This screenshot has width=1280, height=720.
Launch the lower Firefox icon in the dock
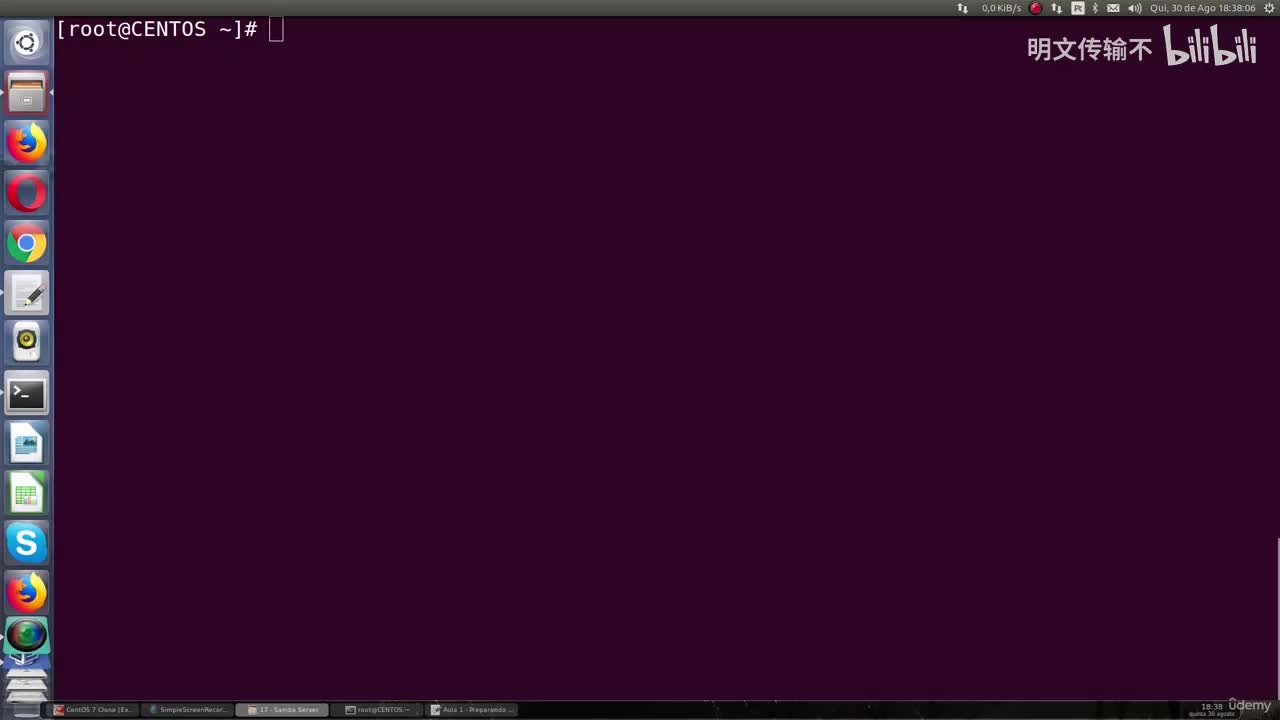(x=26, y=593)
